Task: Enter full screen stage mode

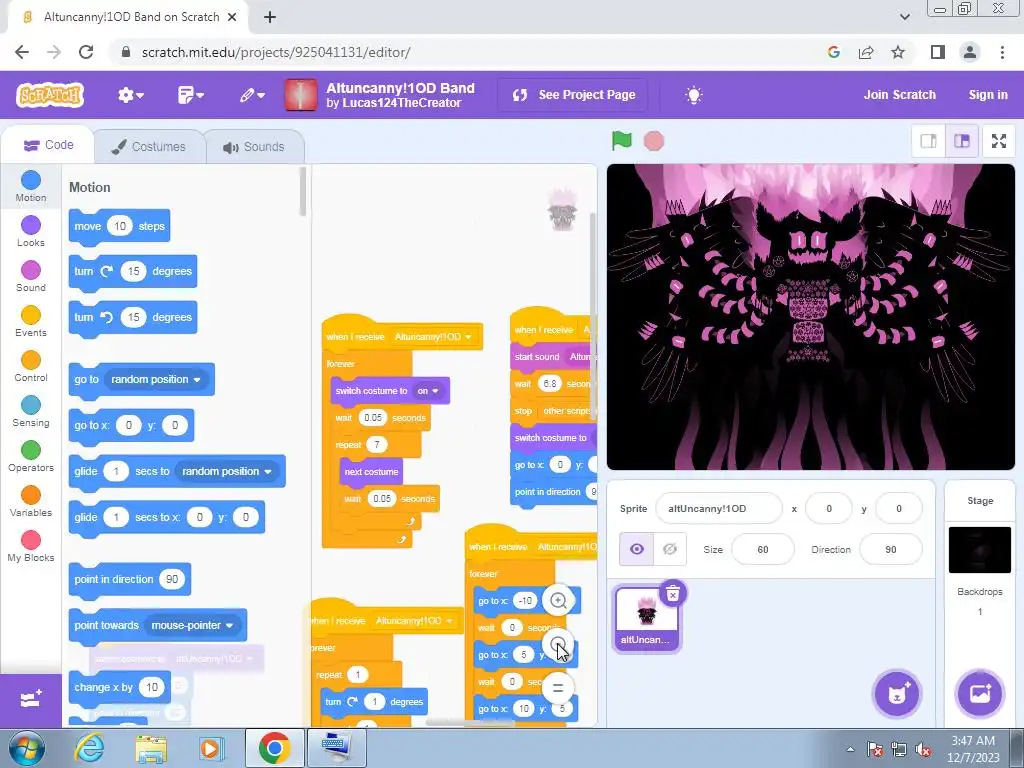Action: tap(999, 141)
